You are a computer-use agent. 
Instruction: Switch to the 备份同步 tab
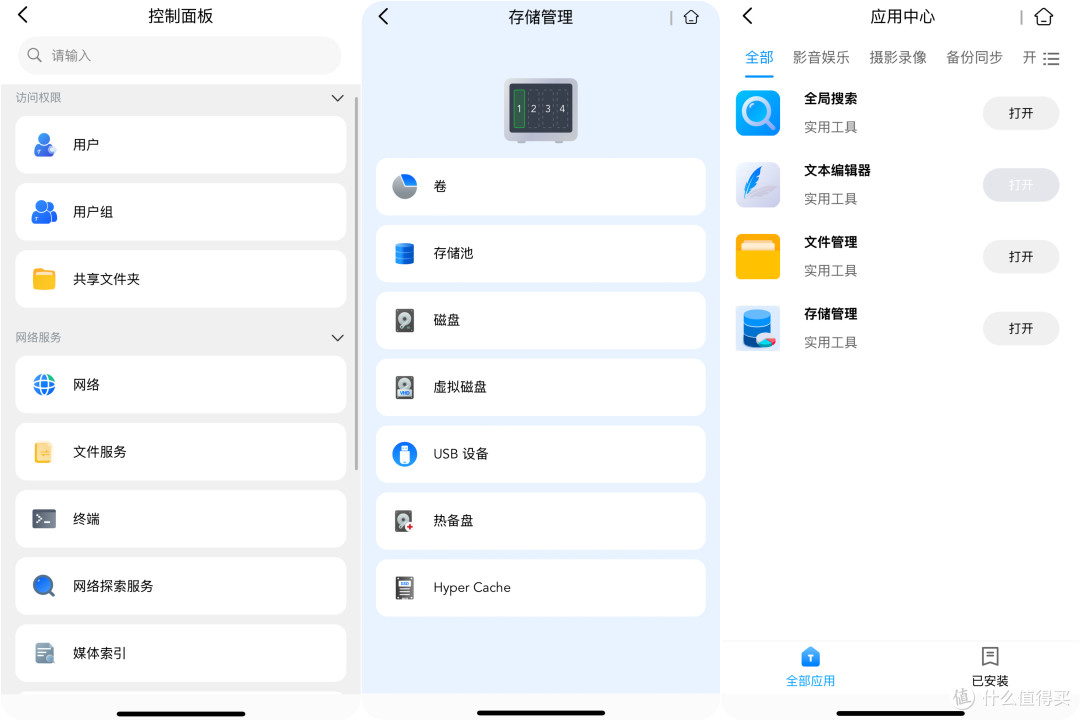pyautogui.click(x=974, y=58)
